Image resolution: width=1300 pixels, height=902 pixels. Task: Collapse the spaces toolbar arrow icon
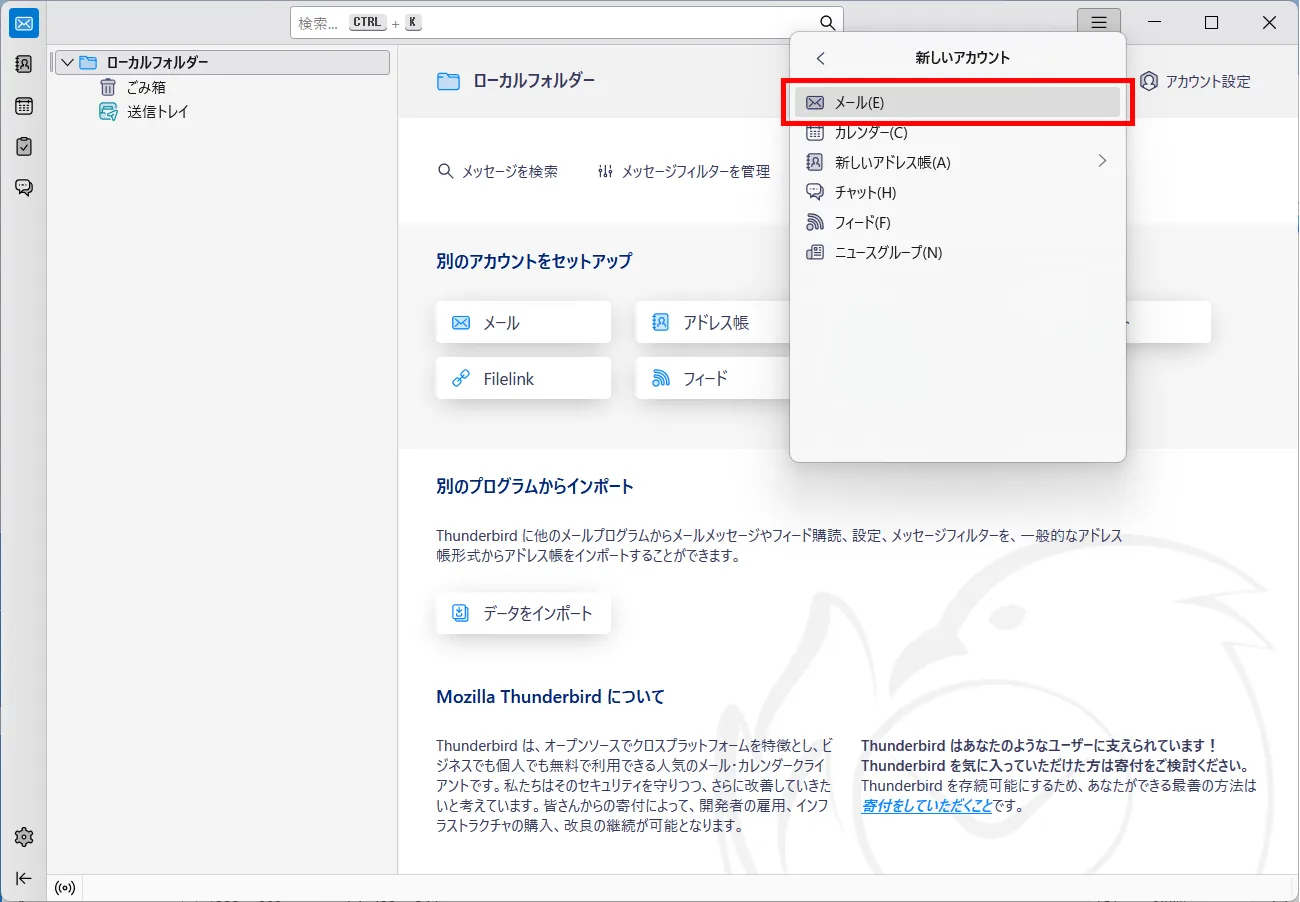pyautogui.click(x=24, y=878)
